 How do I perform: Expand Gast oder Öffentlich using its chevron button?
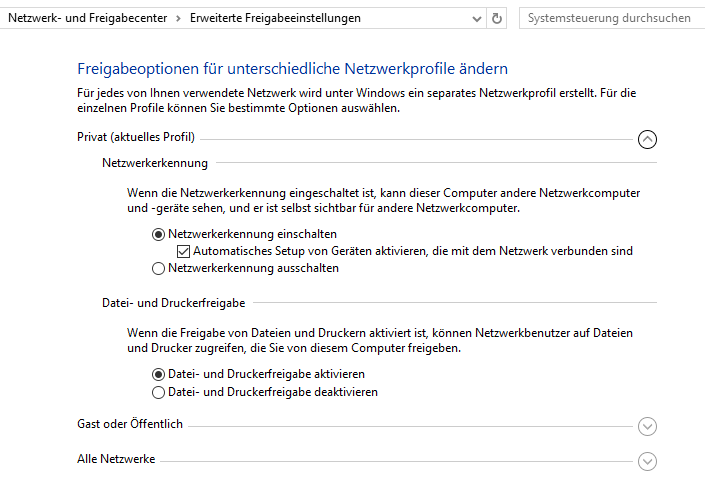[647, 427]
